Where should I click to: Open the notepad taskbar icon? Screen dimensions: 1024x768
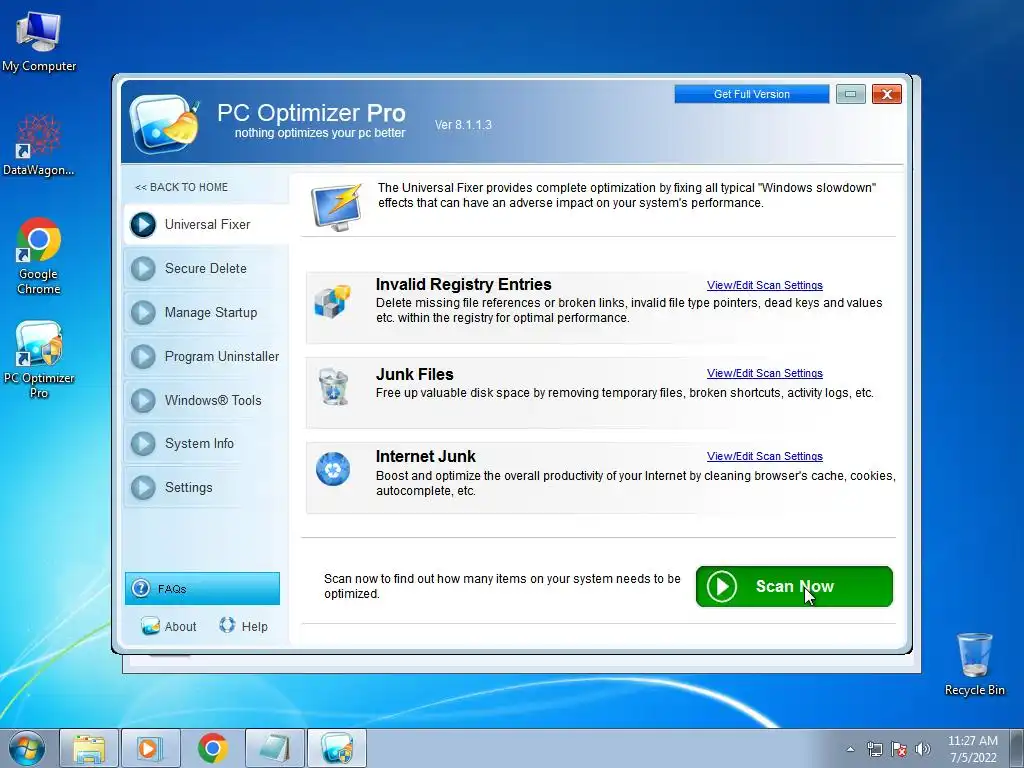click(x=274, y=748)
